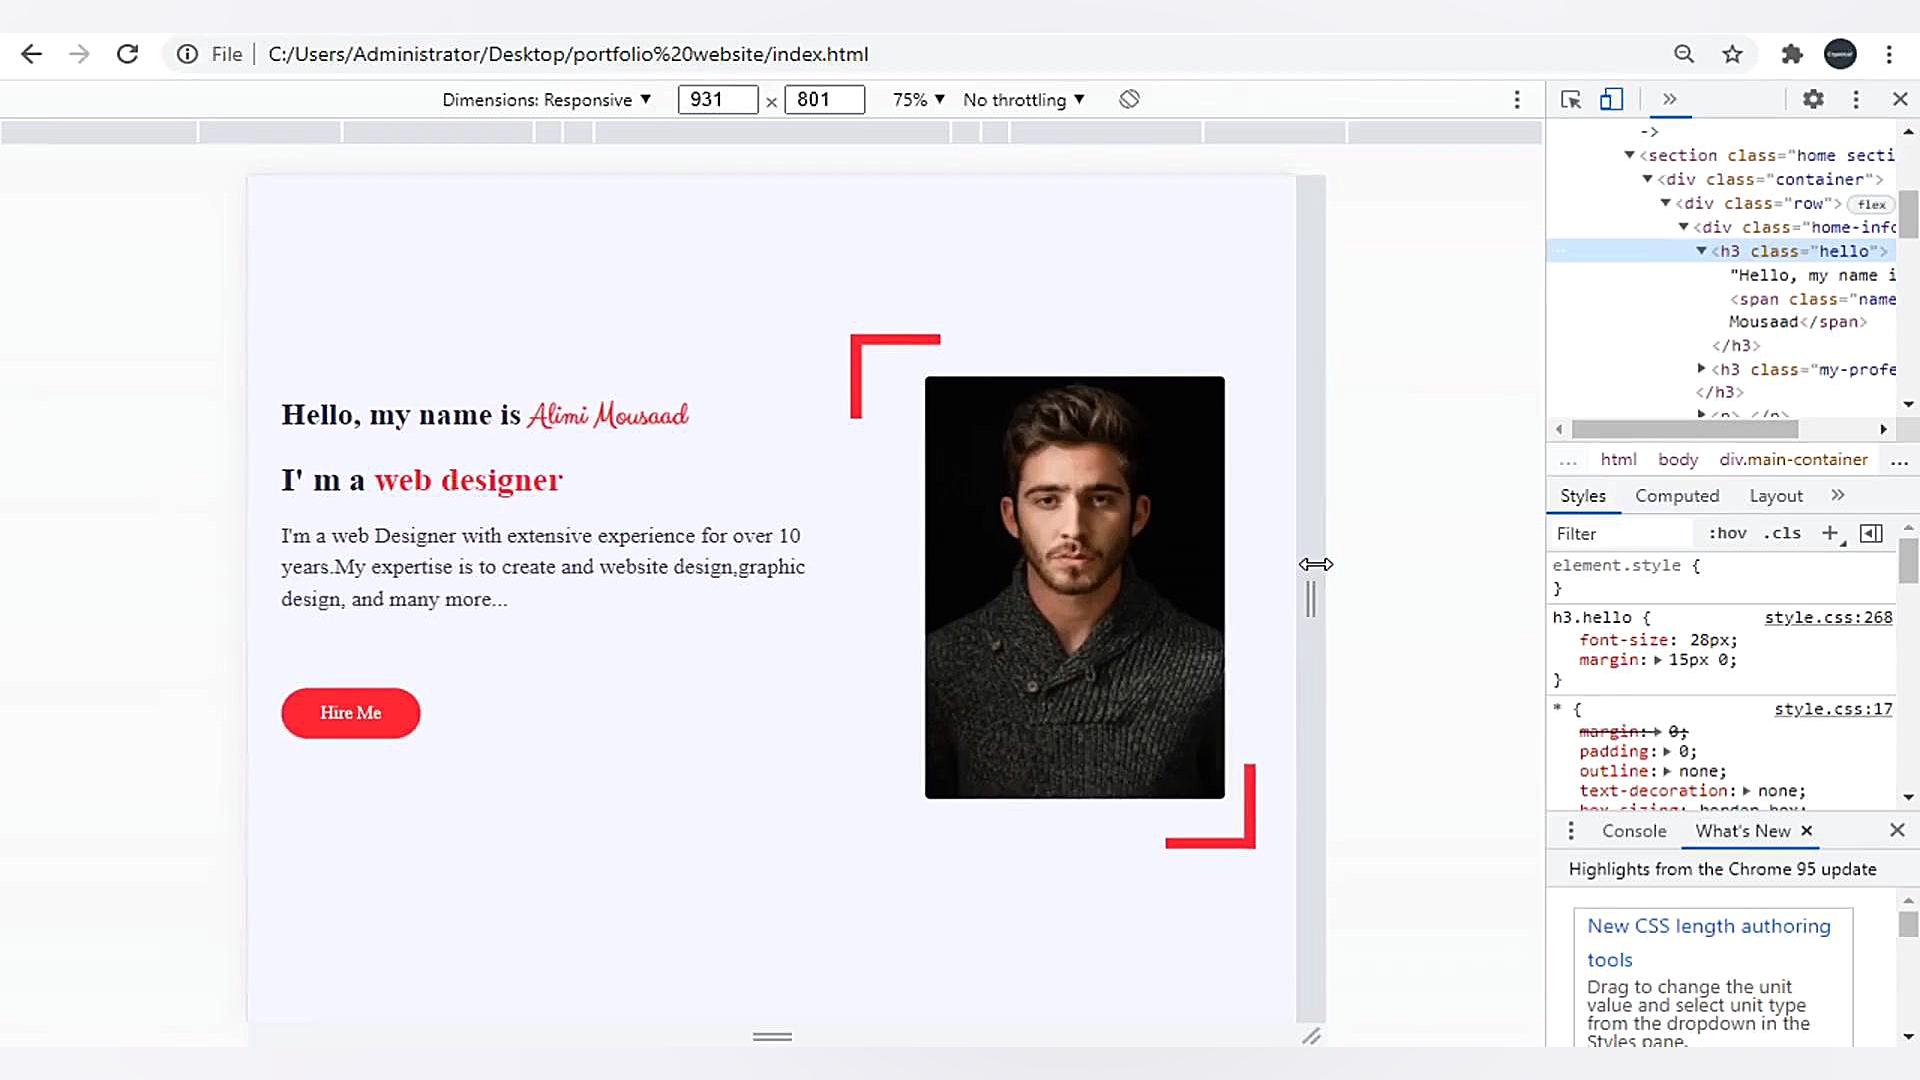Collapse div row element
Viewport: 1920px width, 1080px height.
point(1666,203)
